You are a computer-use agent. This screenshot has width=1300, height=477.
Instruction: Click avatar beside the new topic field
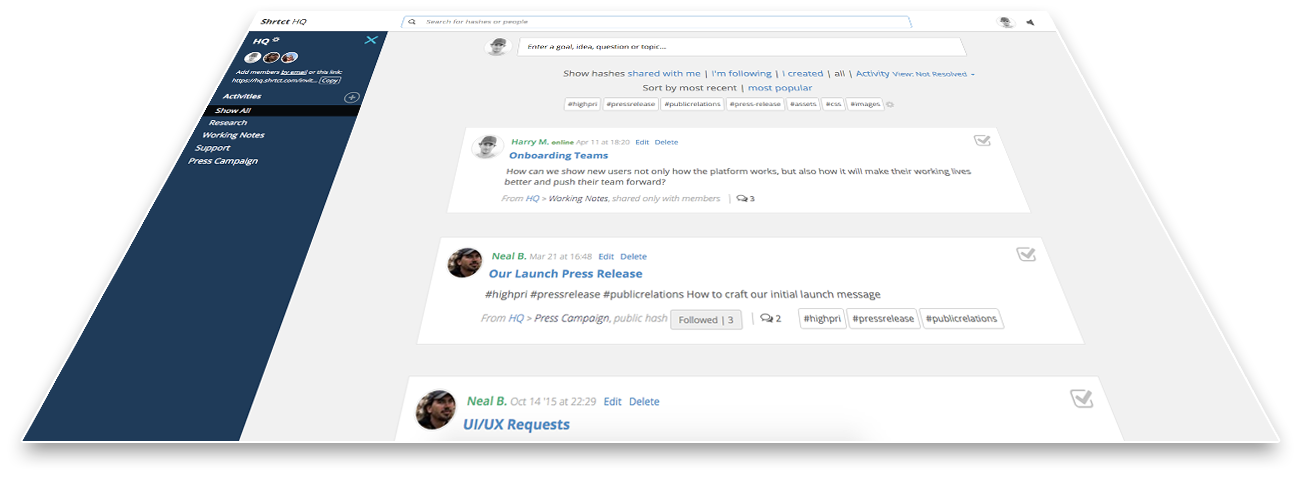[x=497, y=47]
